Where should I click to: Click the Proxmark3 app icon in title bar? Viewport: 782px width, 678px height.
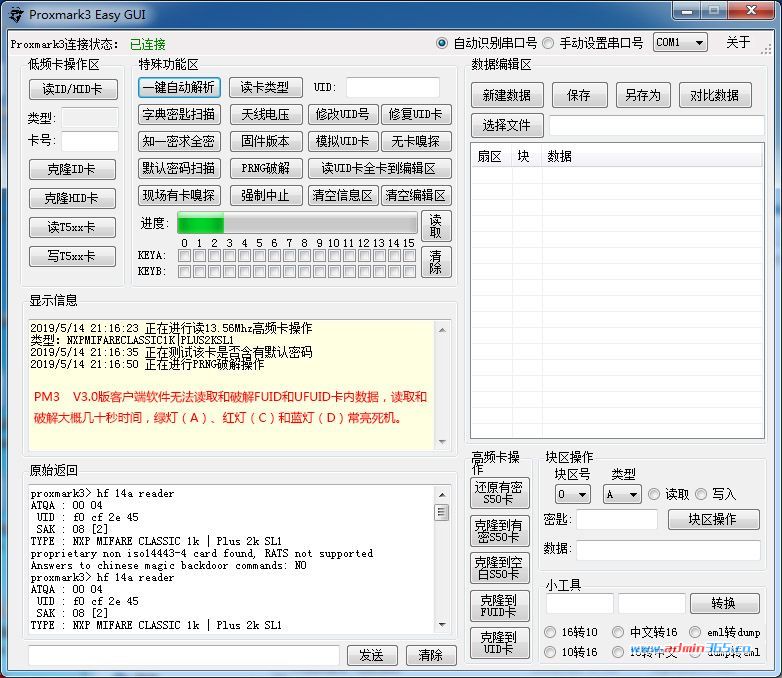point(16,14)
